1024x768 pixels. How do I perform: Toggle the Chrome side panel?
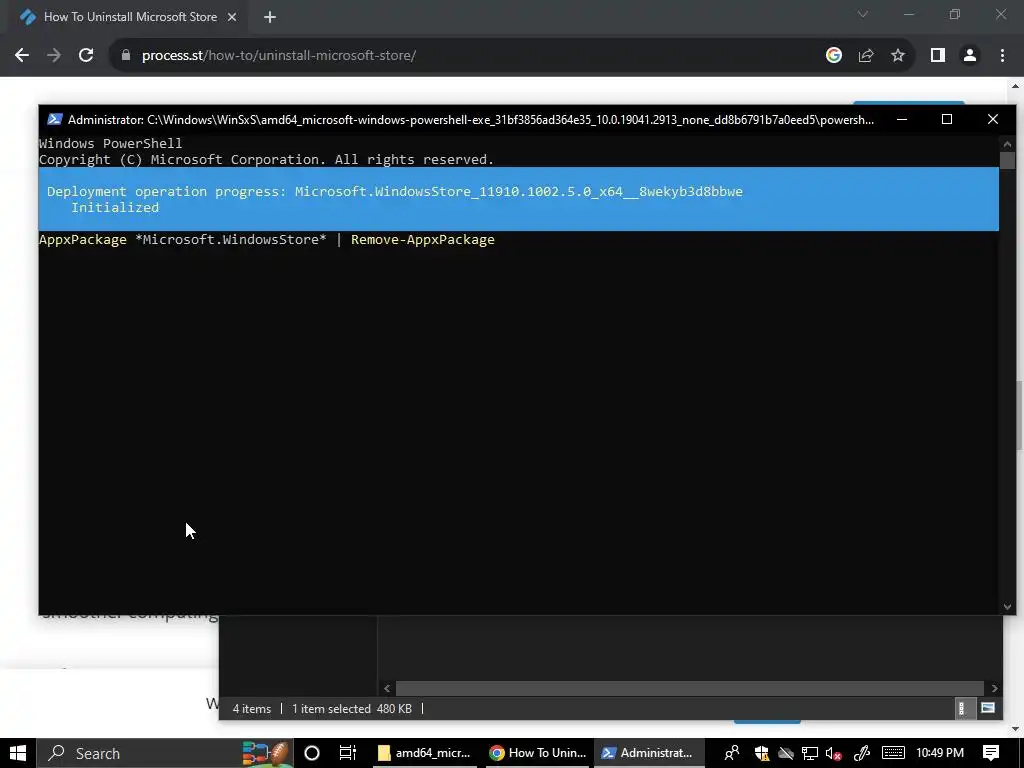(x=938, y=56)
